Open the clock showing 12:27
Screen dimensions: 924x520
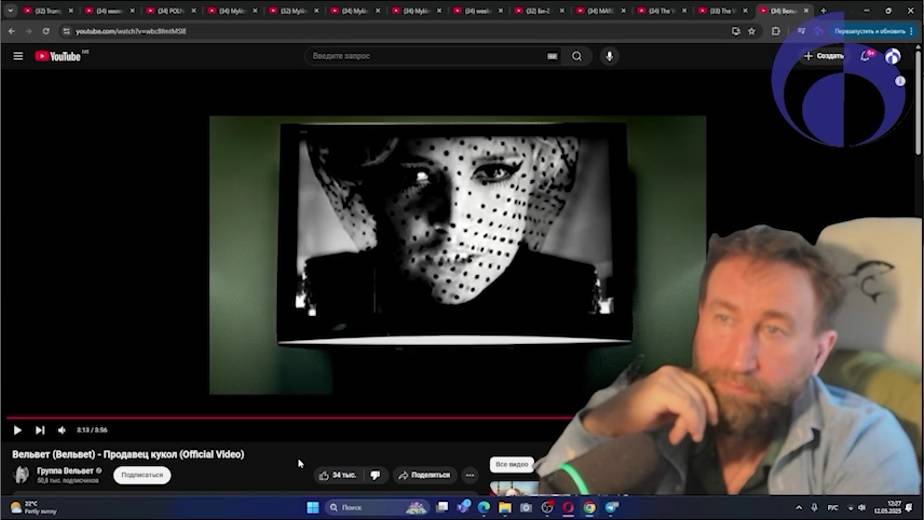click(887, 507)
